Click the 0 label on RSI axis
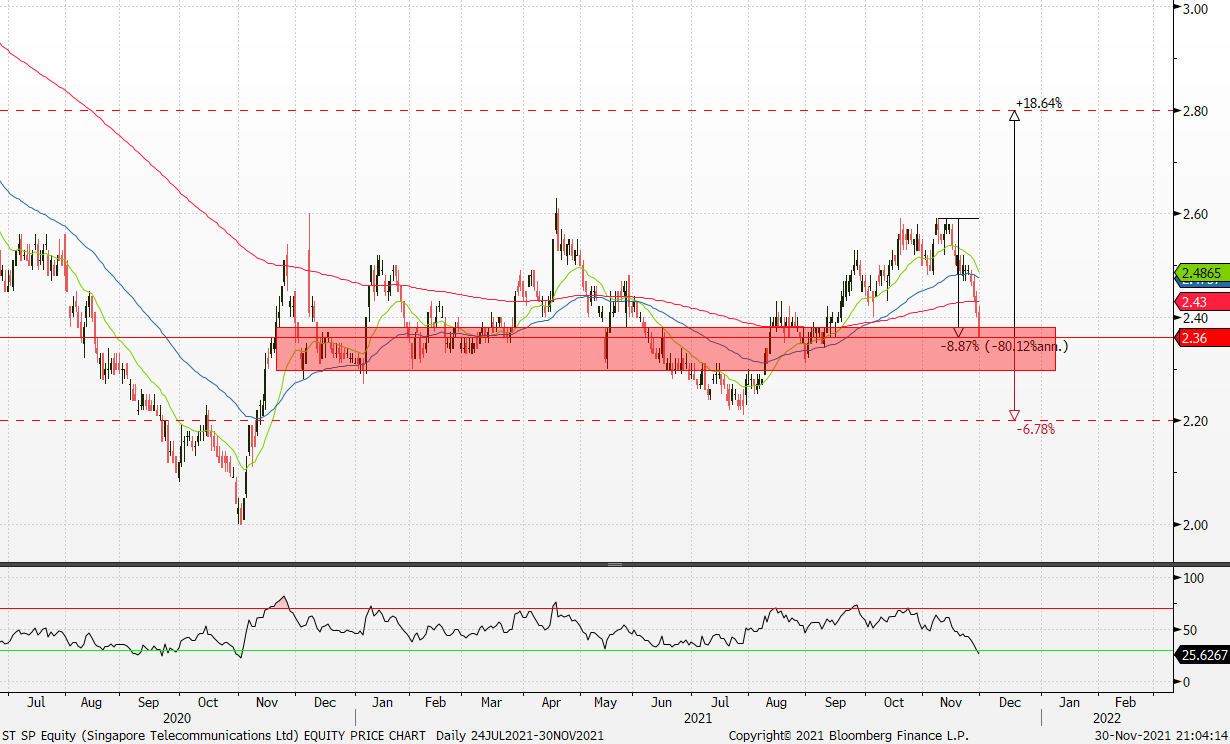Screen dimensions: 1230x744 1185,682
